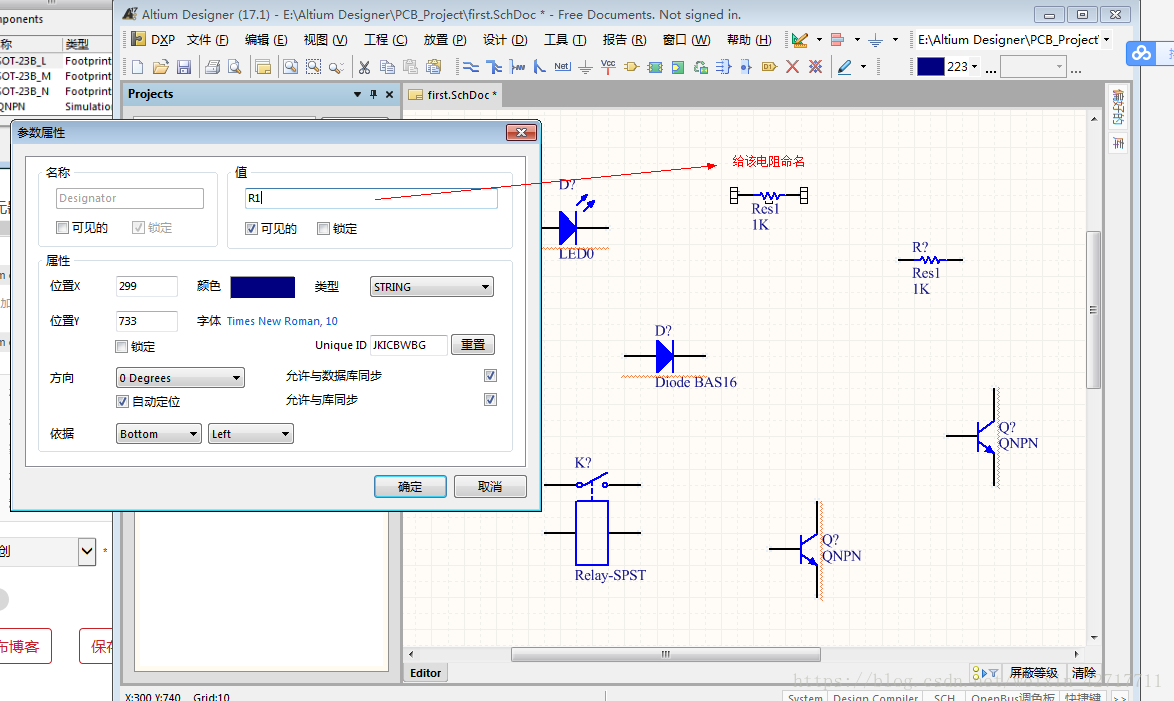The height and width of the screenshot is (701, 1174).
Task: Click the 屏蔽等级 button
Action: point(1033,673)
